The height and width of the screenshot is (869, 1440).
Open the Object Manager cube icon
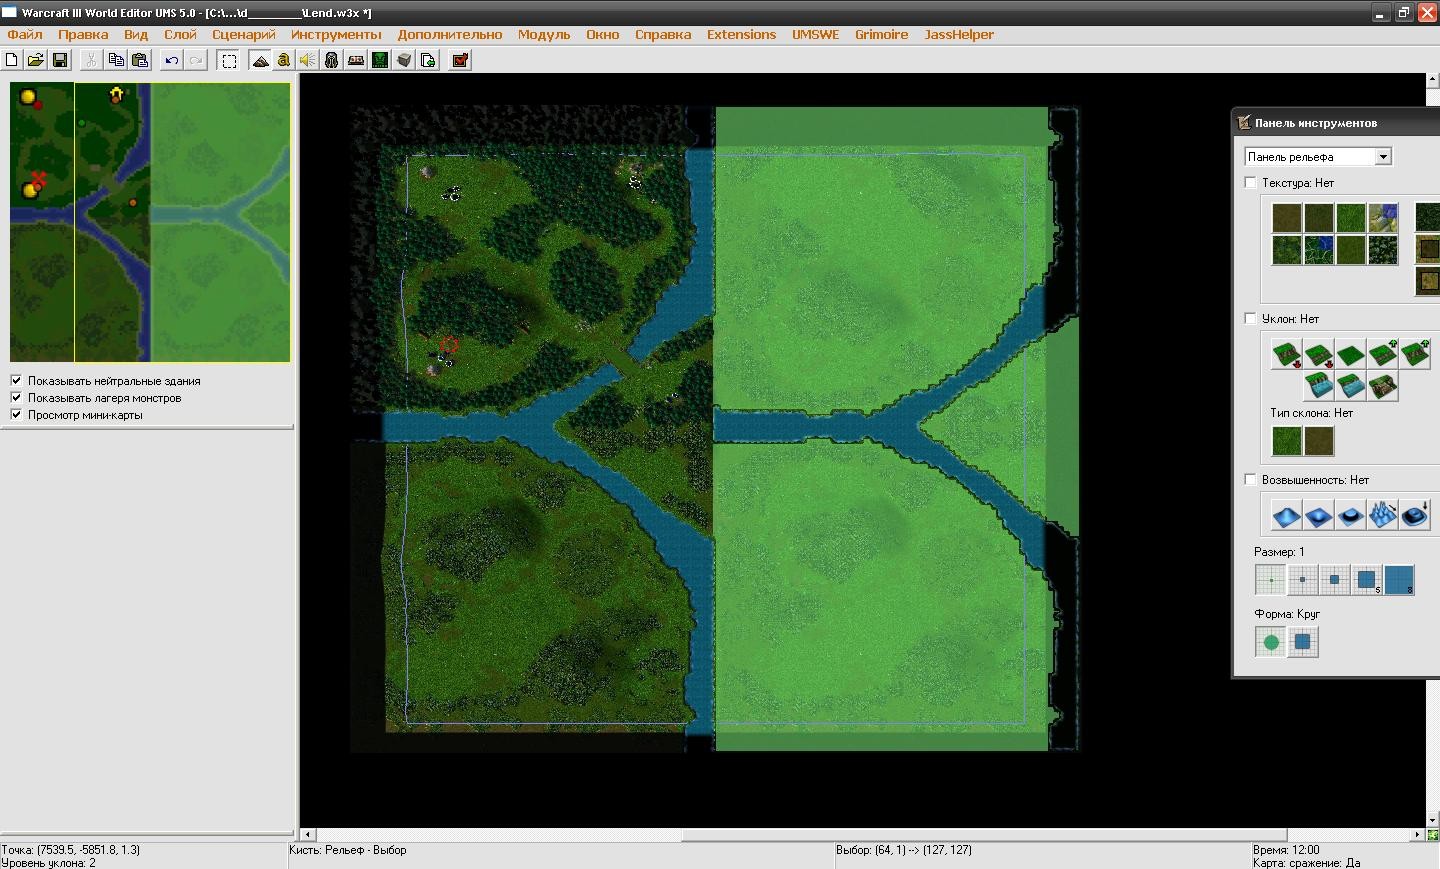point(404,60)
